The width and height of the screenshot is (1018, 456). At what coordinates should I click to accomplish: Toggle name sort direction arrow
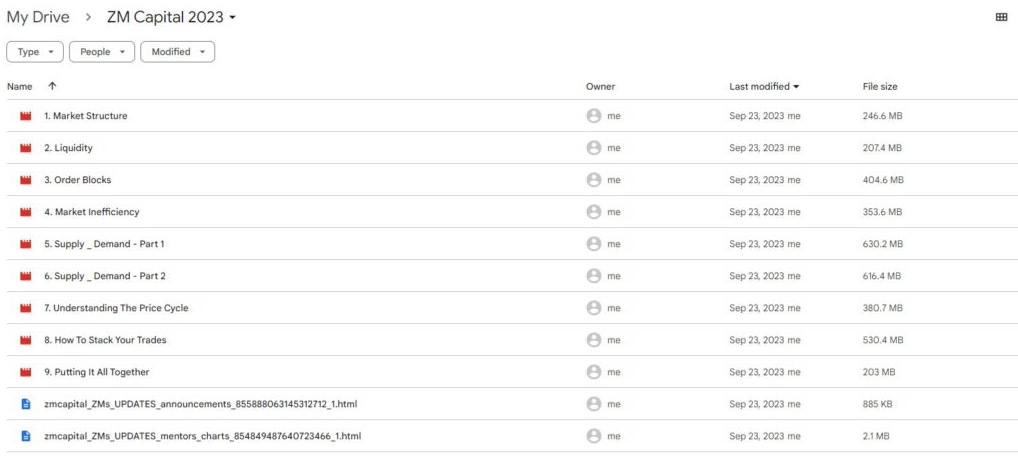(52, 86)
